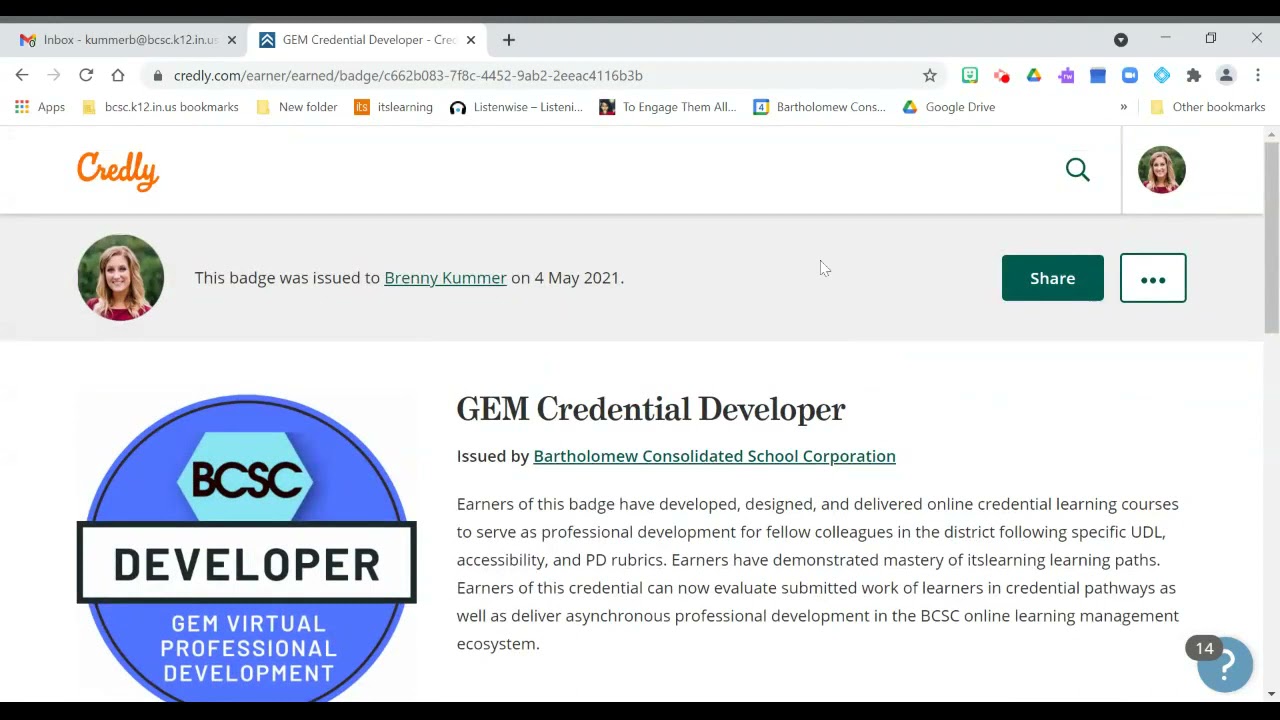Click the '4 May 2021' issue date text
This screenshot has height=720, width=1280.
click(x=577, y=278)
